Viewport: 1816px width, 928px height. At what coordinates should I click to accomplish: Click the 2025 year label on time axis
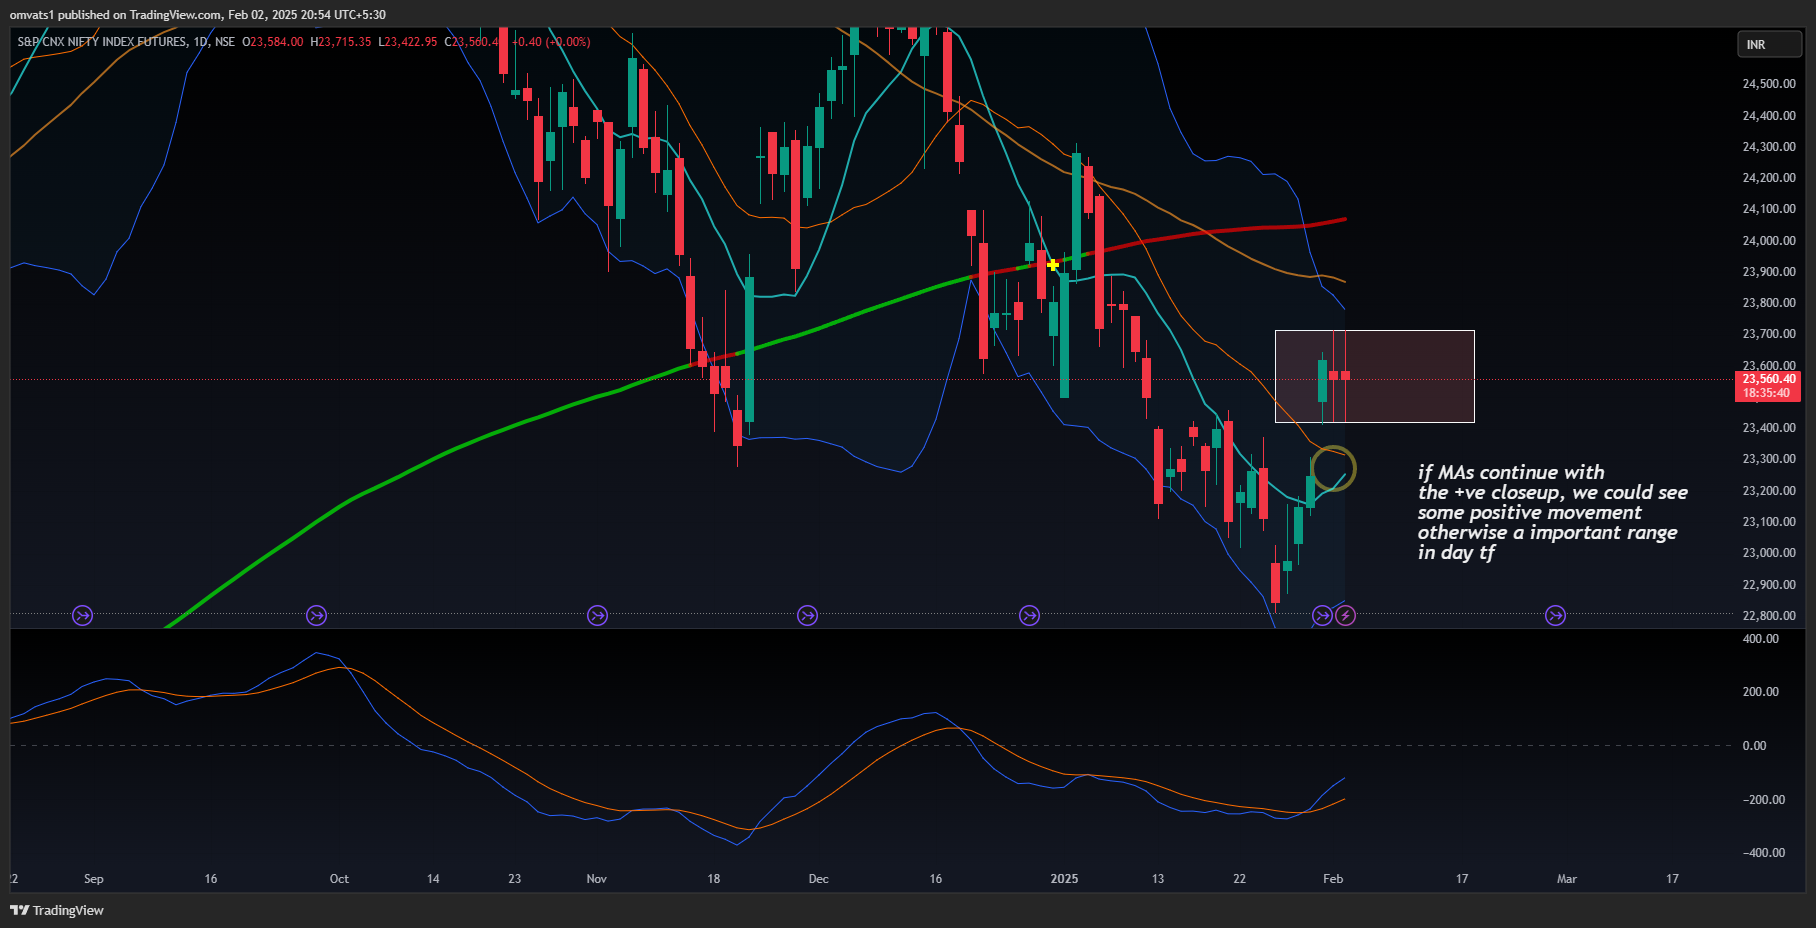tap(1064, 879)
